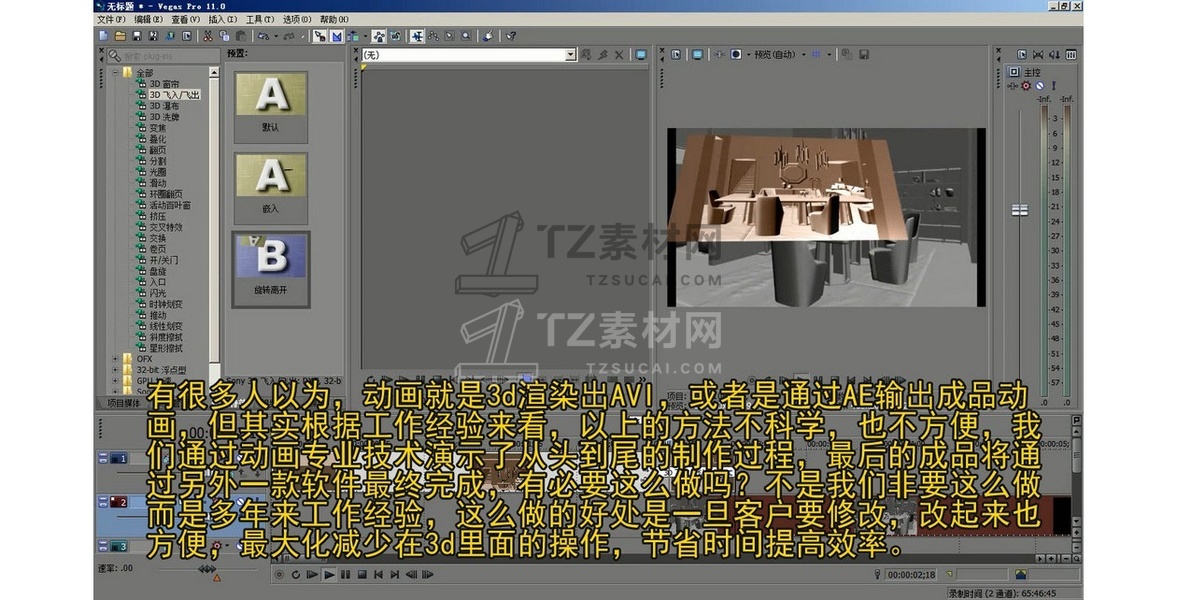Click the Undo arrow icon
This screenshot has width=1177, height=600.
265,37
